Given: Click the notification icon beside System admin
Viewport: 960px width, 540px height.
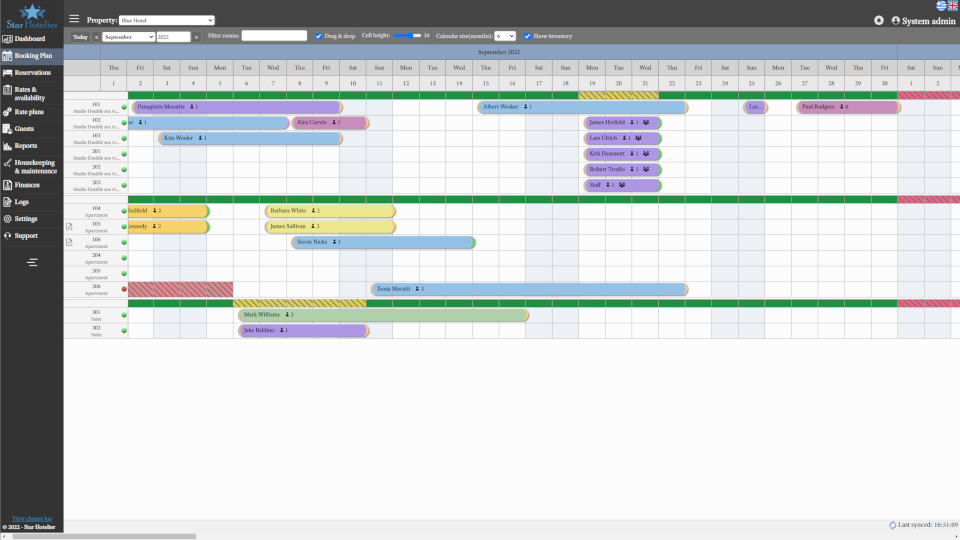Looking at the screenshot, I should tap(879, 20).
